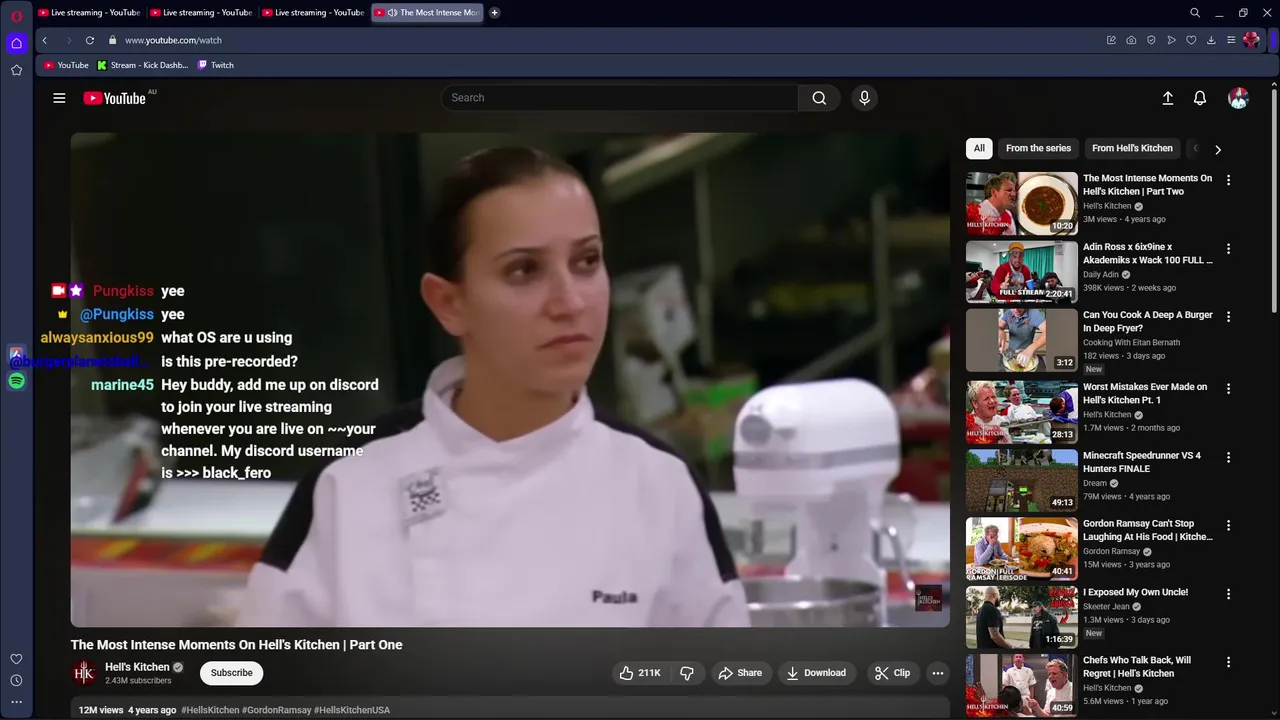This screenshot has height=720, width=1280.
Task: Open I Exposed My Own Uncle thumbnail
Action: point(1021,617)
